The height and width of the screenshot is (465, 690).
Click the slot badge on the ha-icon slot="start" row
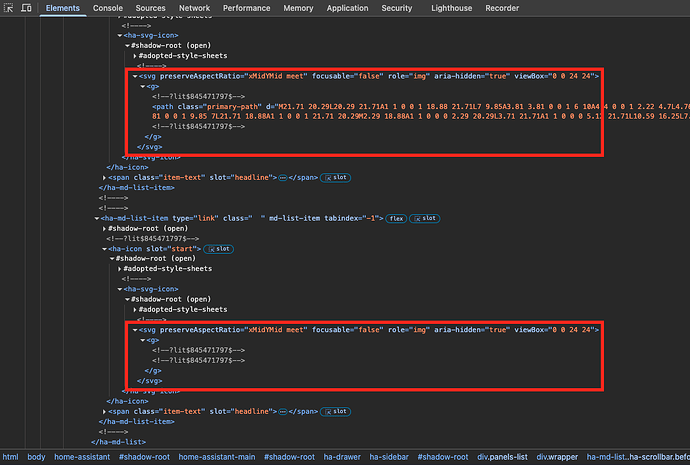(219, 249)
